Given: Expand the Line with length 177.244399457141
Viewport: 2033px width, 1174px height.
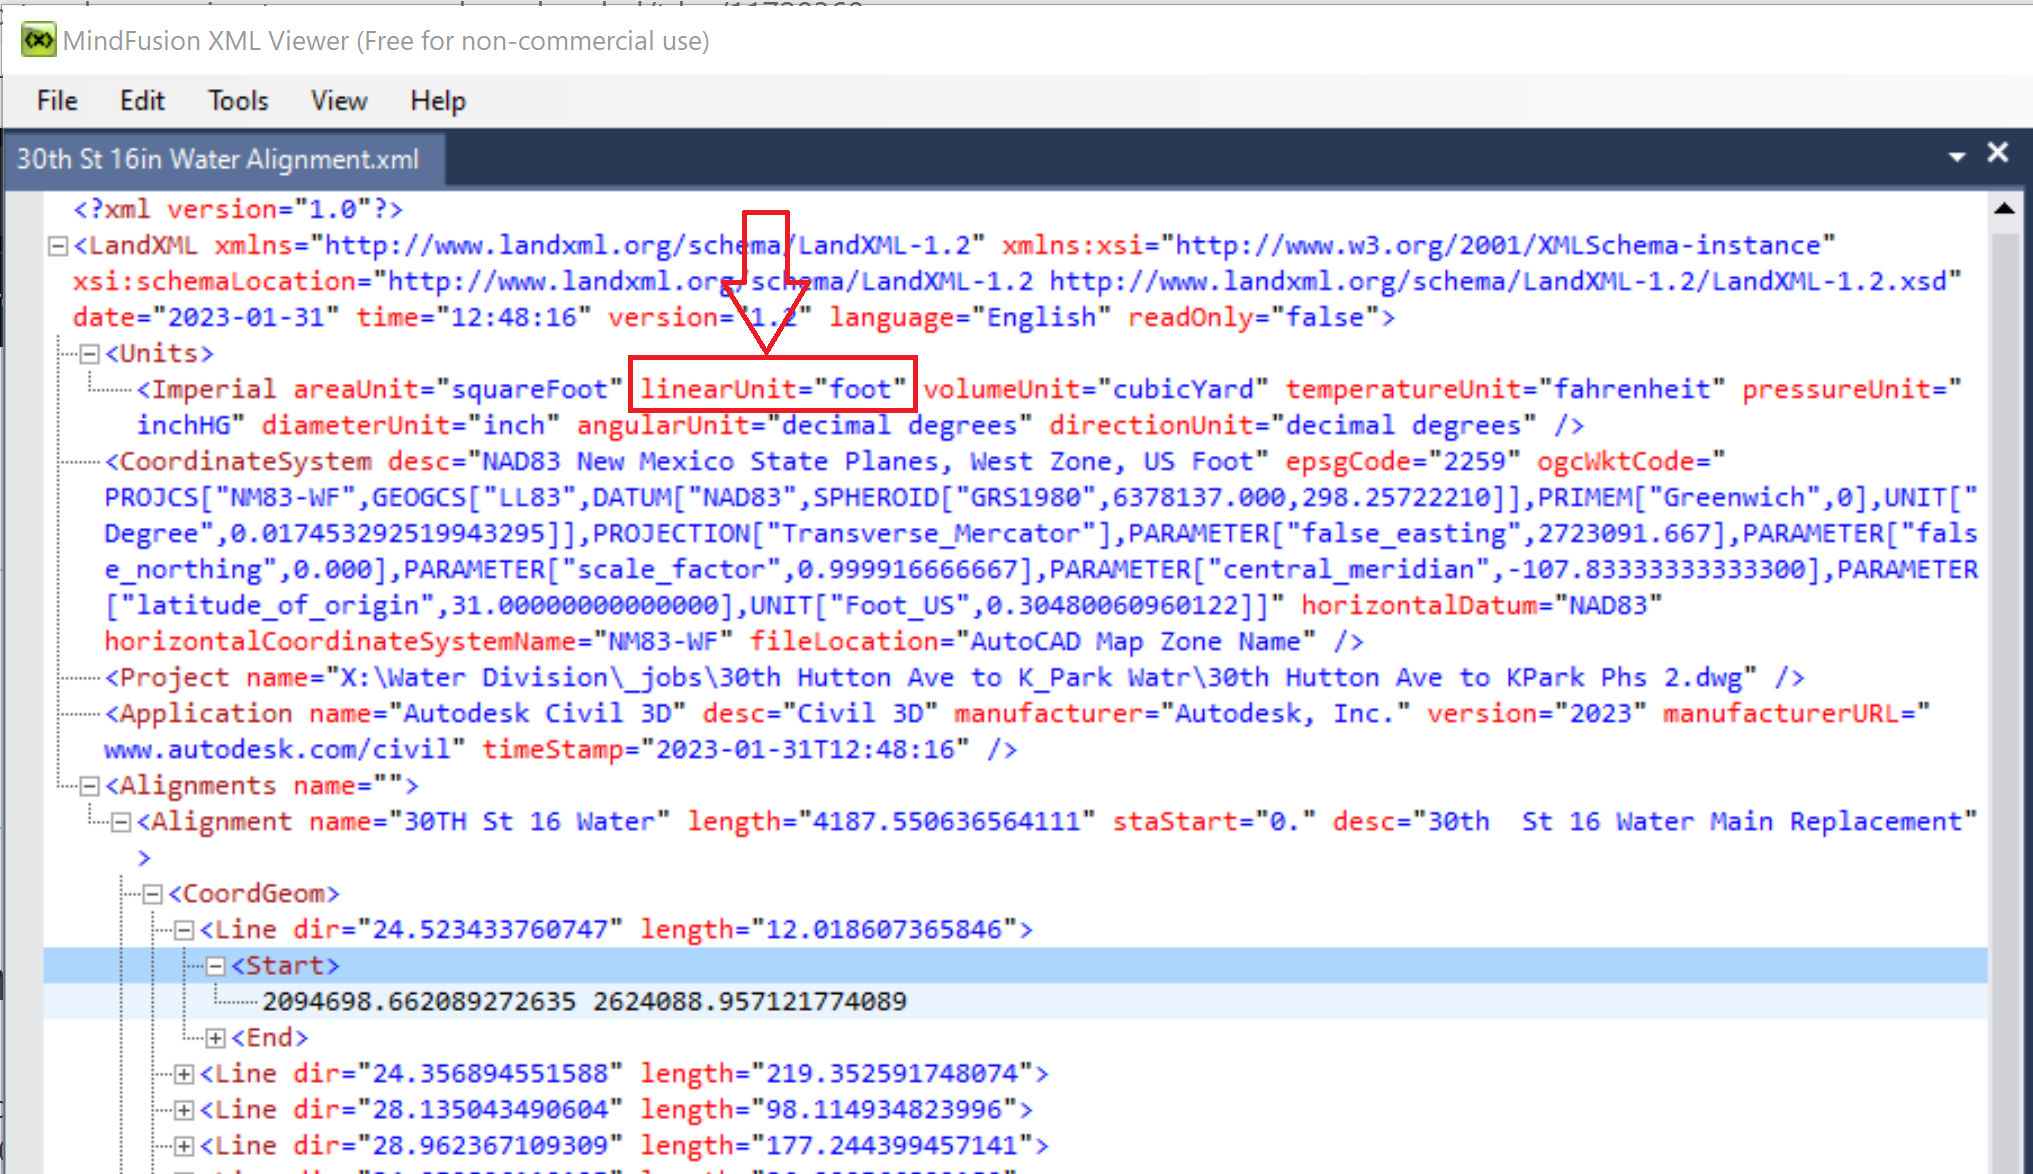Looking at the screenshot, I should pos(184,1145).
